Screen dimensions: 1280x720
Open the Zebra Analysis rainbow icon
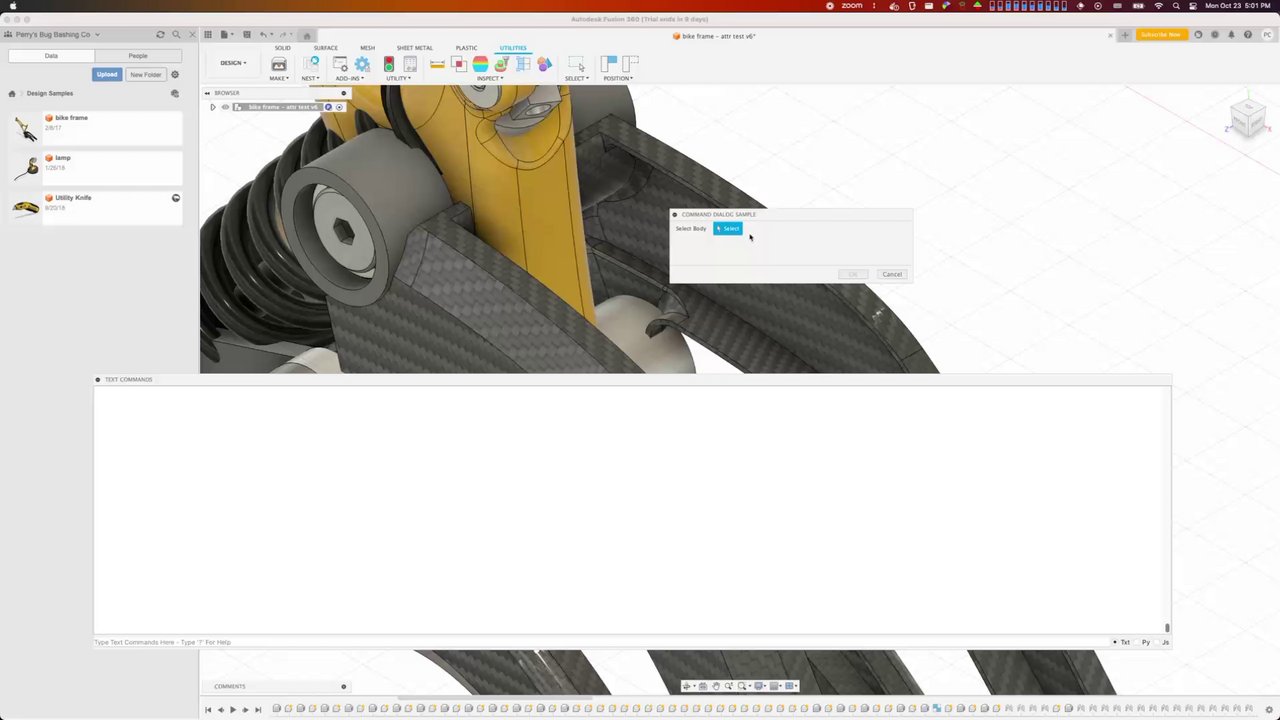[480, 64]
